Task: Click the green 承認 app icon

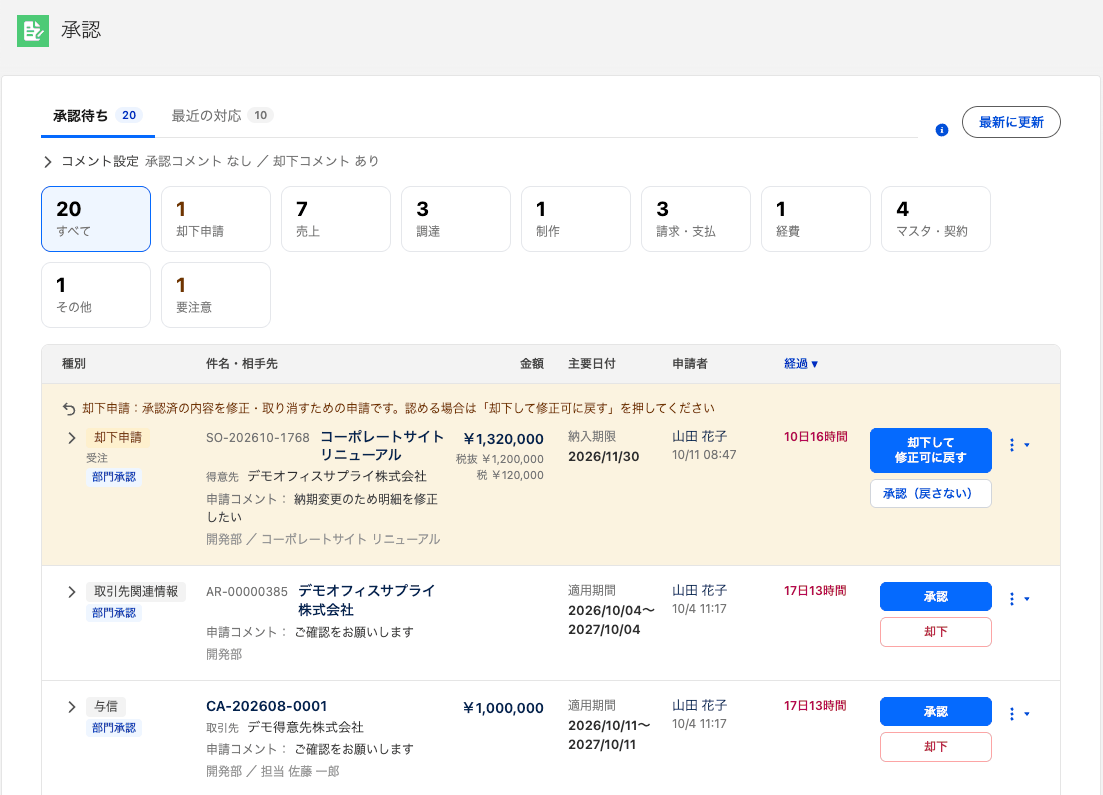Action: 33,30
